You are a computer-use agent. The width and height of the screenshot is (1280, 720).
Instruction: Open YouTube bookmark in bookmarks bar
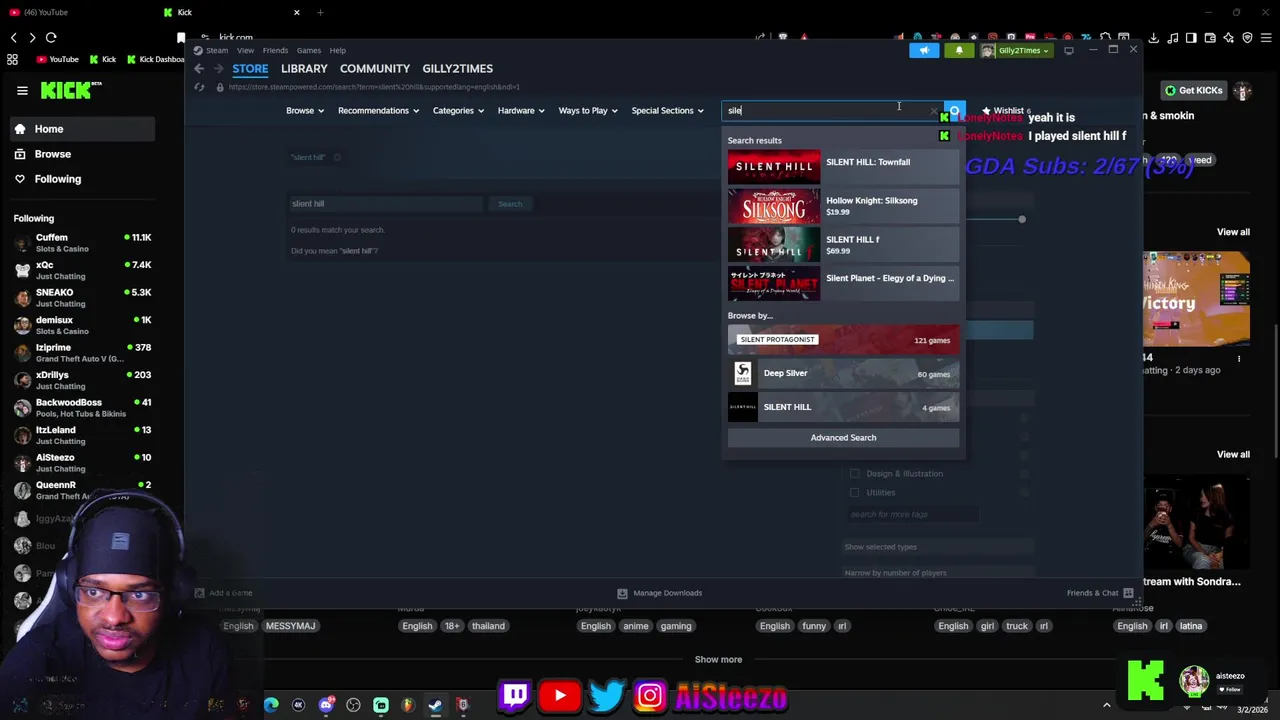(x=57, y=59)
